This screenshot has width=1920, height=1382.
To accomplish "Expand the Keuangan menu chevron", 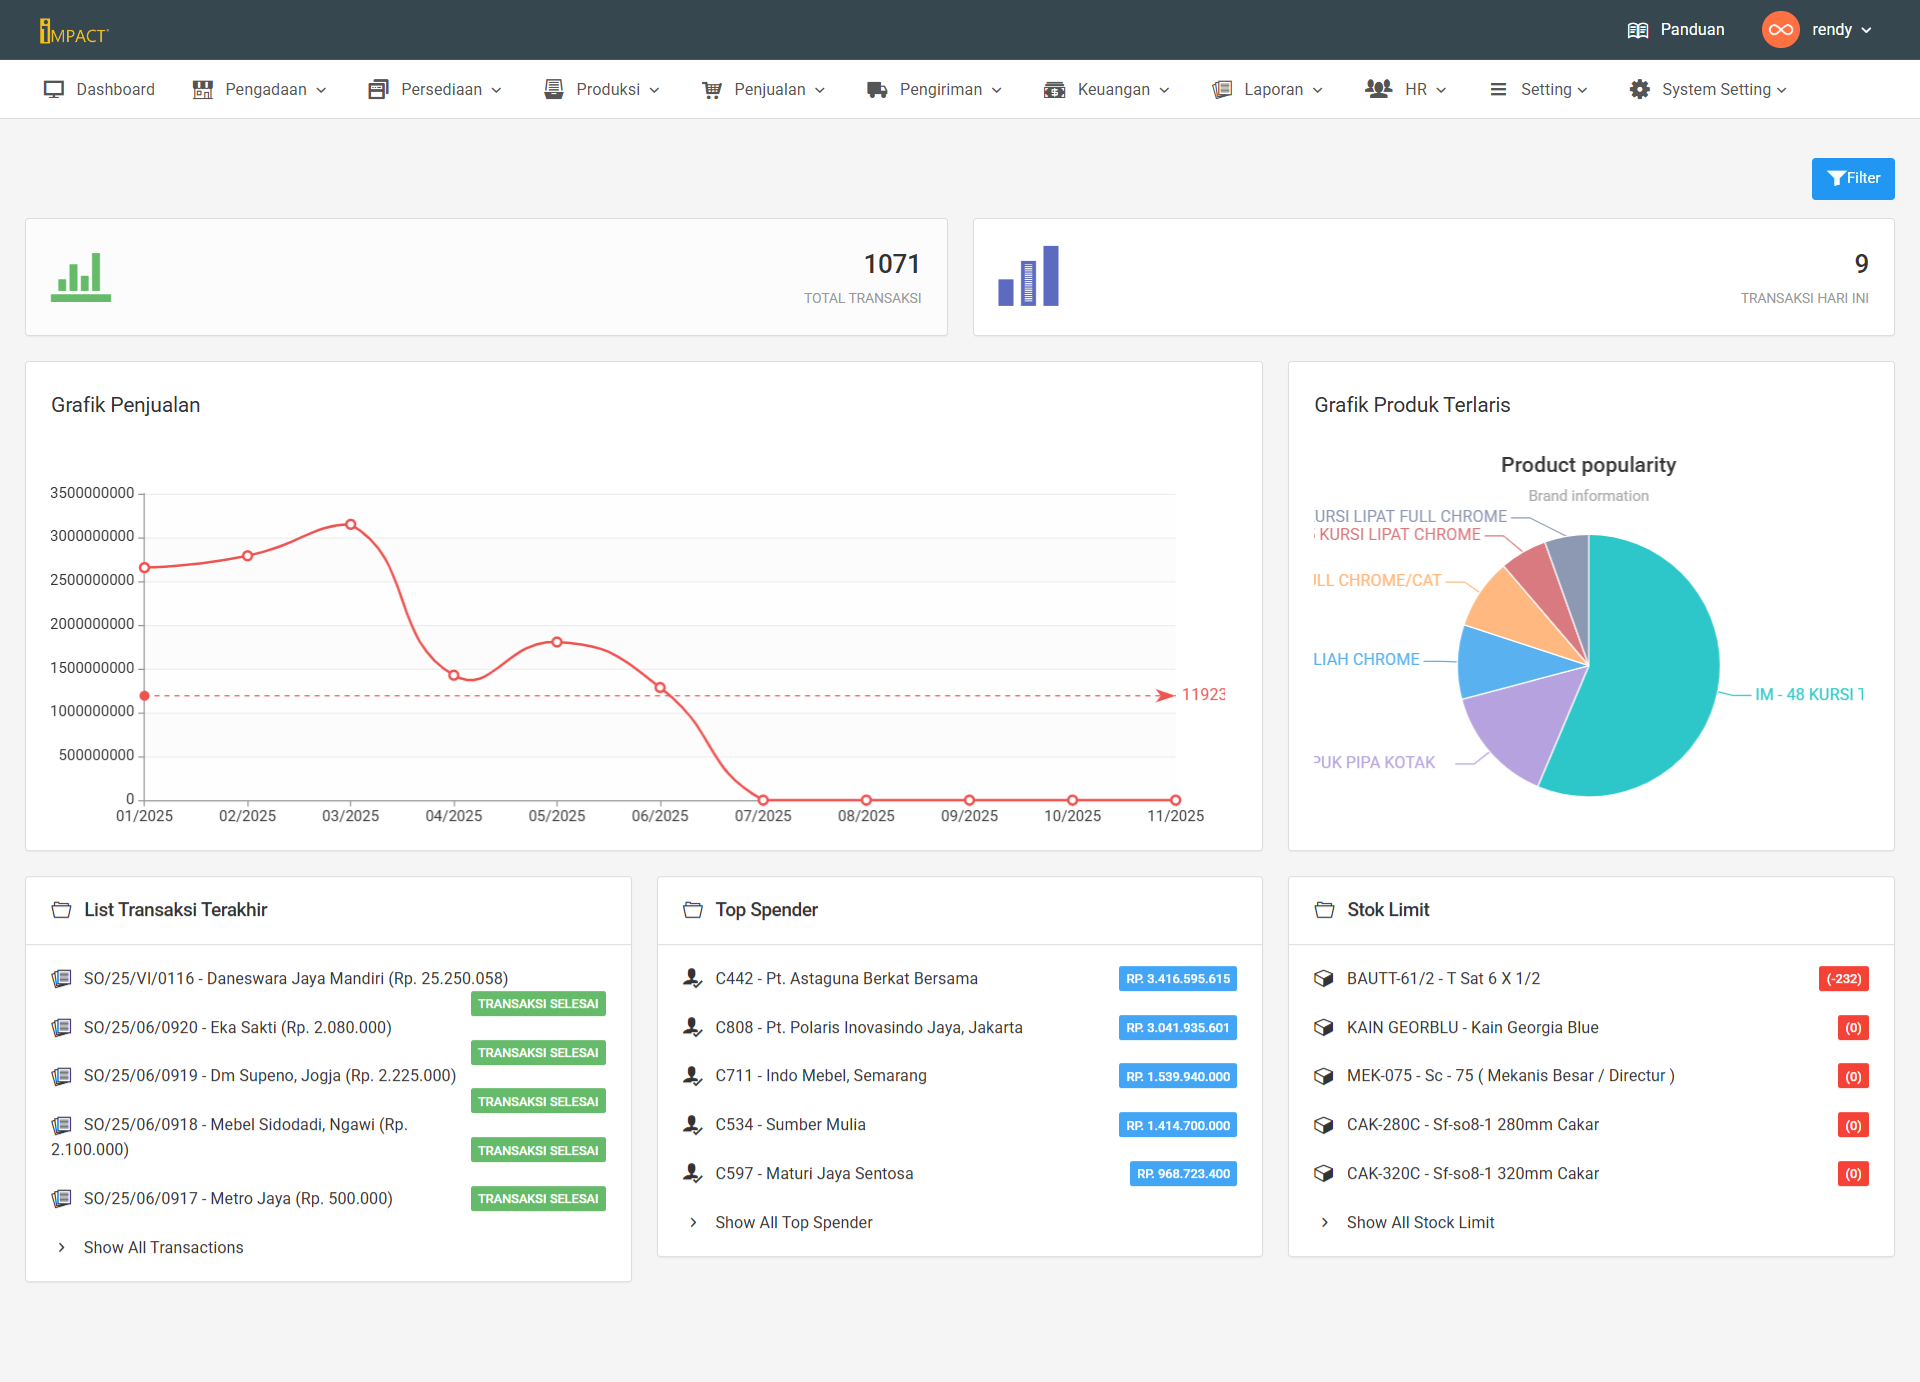I will [x=1164, y=90].
